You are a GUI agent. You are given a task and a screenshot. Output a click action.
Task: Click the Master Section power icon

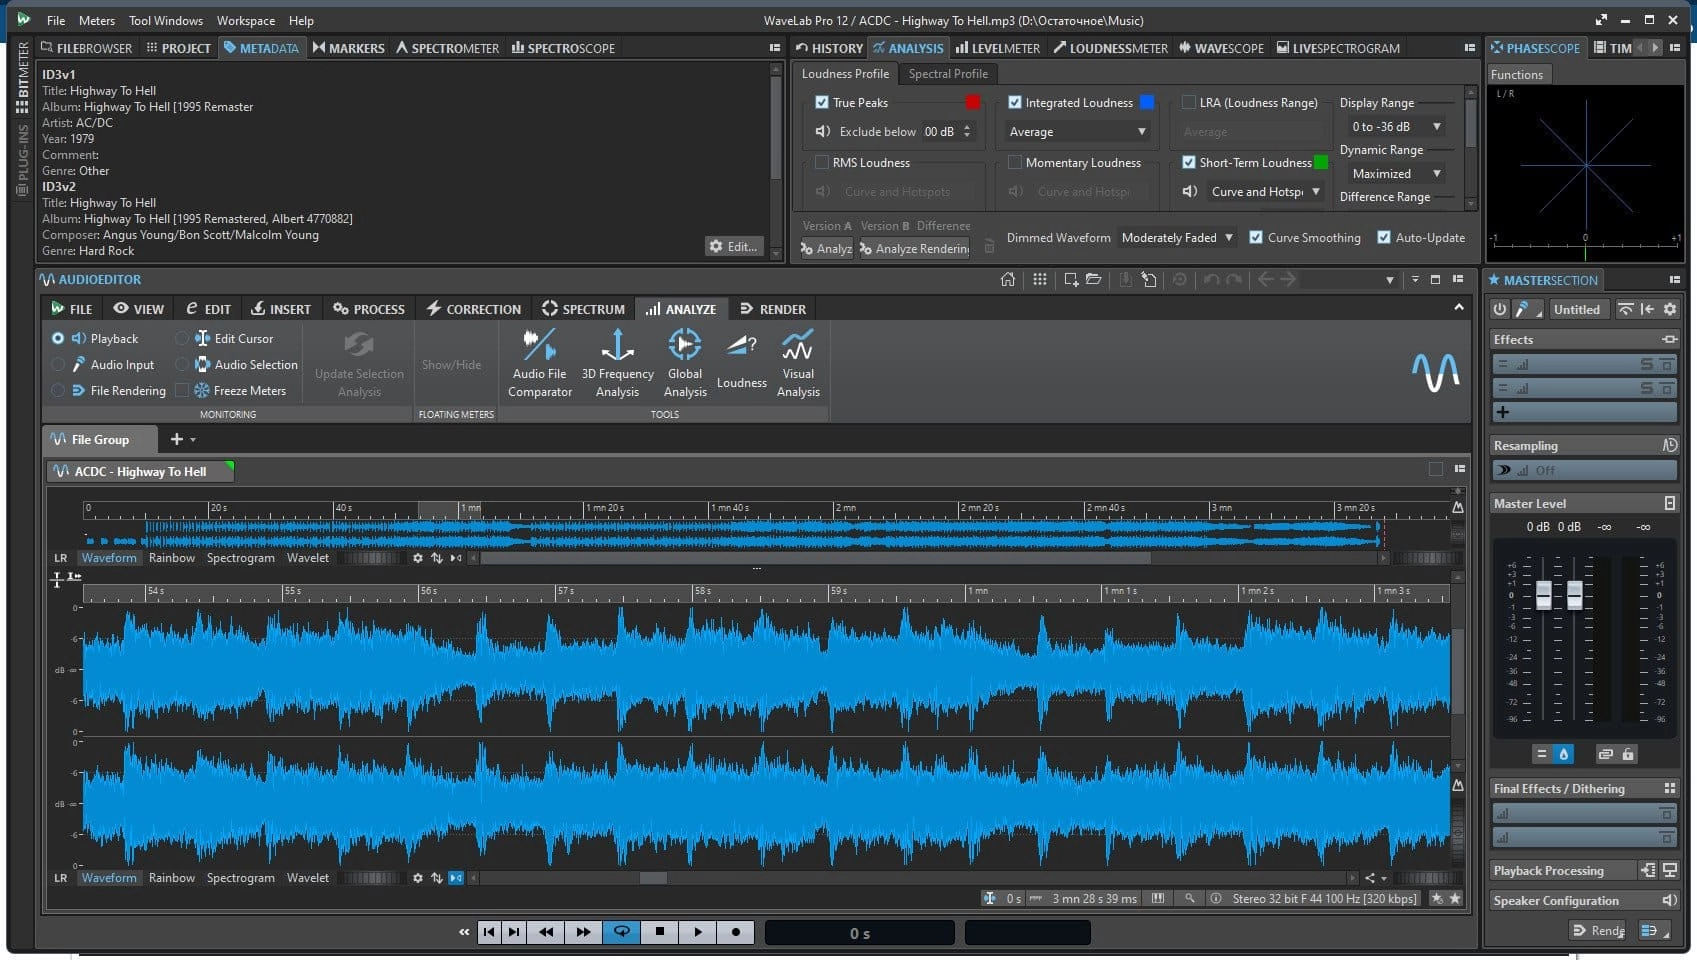click(x=1500, y=310)
